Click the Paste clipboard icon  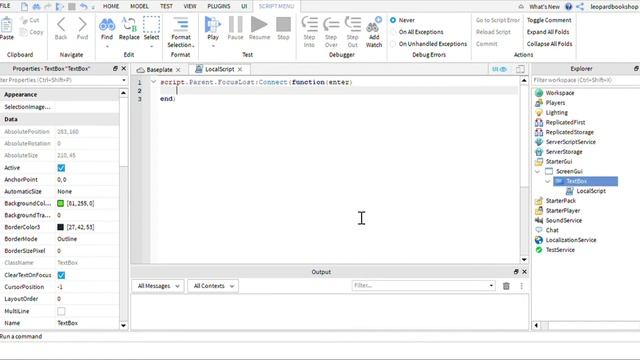6,25
